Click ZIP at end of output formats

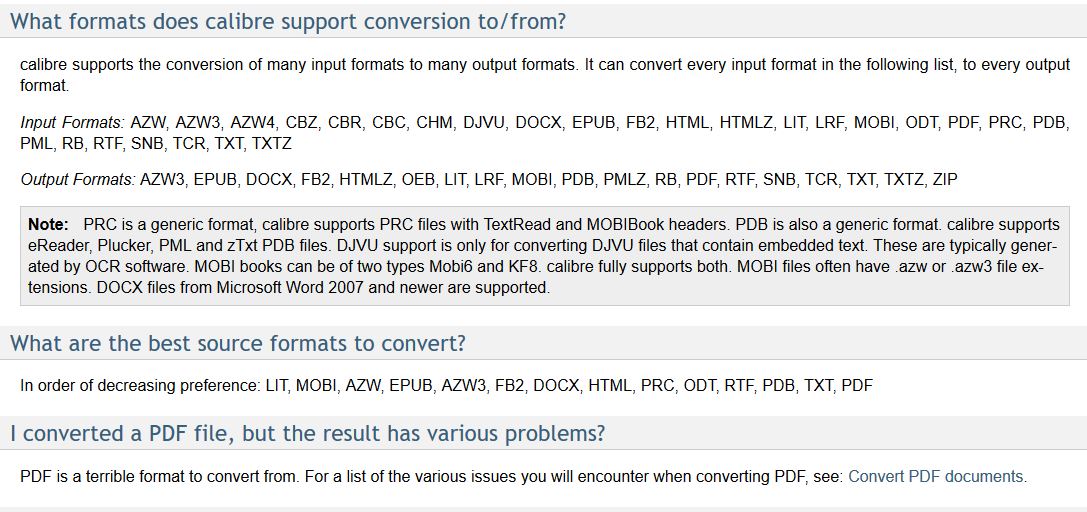pyautogui.click(x=943, y=180)
